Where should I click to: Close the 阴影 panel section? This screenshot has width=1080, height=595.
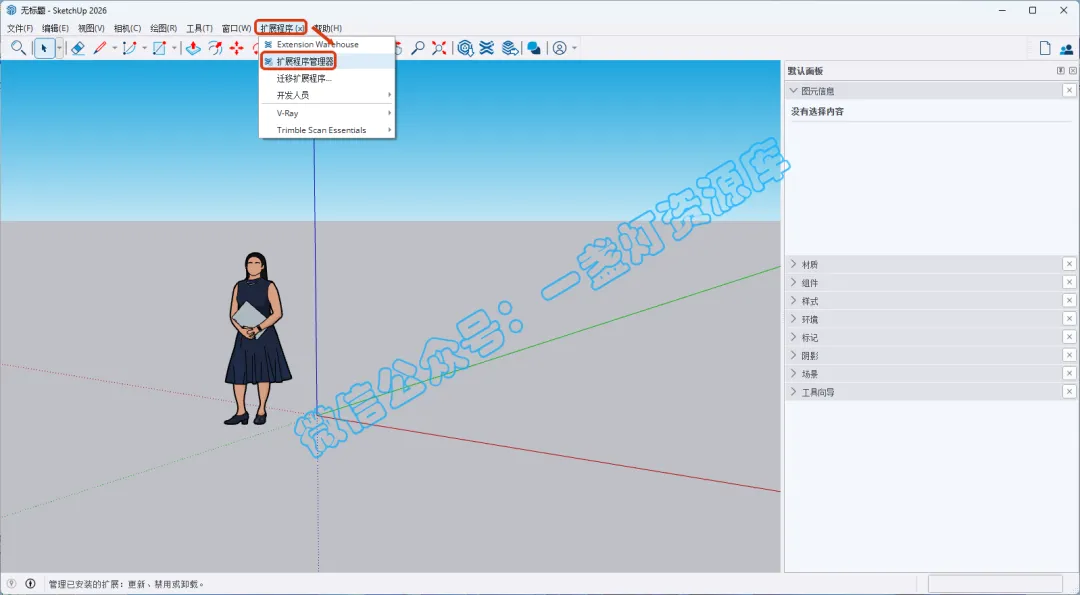point(1069,355)
